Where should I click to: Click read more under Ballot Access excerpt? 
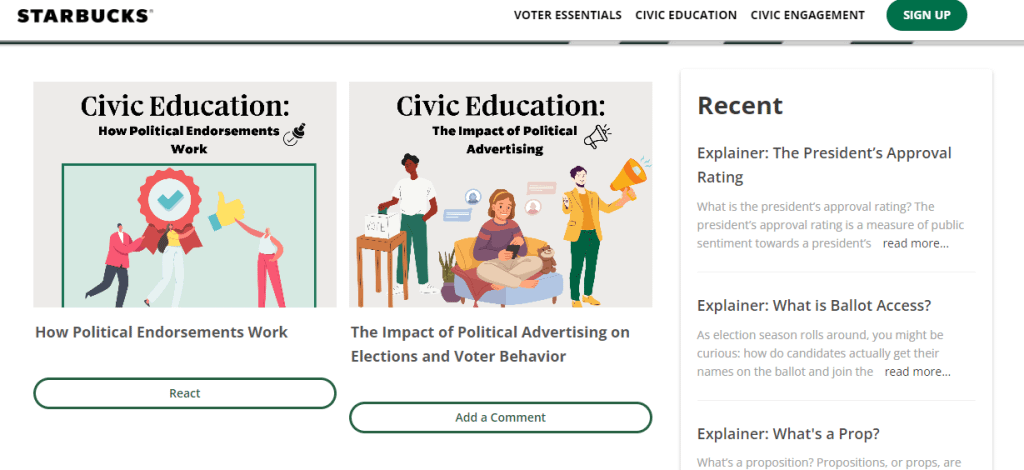918,371
